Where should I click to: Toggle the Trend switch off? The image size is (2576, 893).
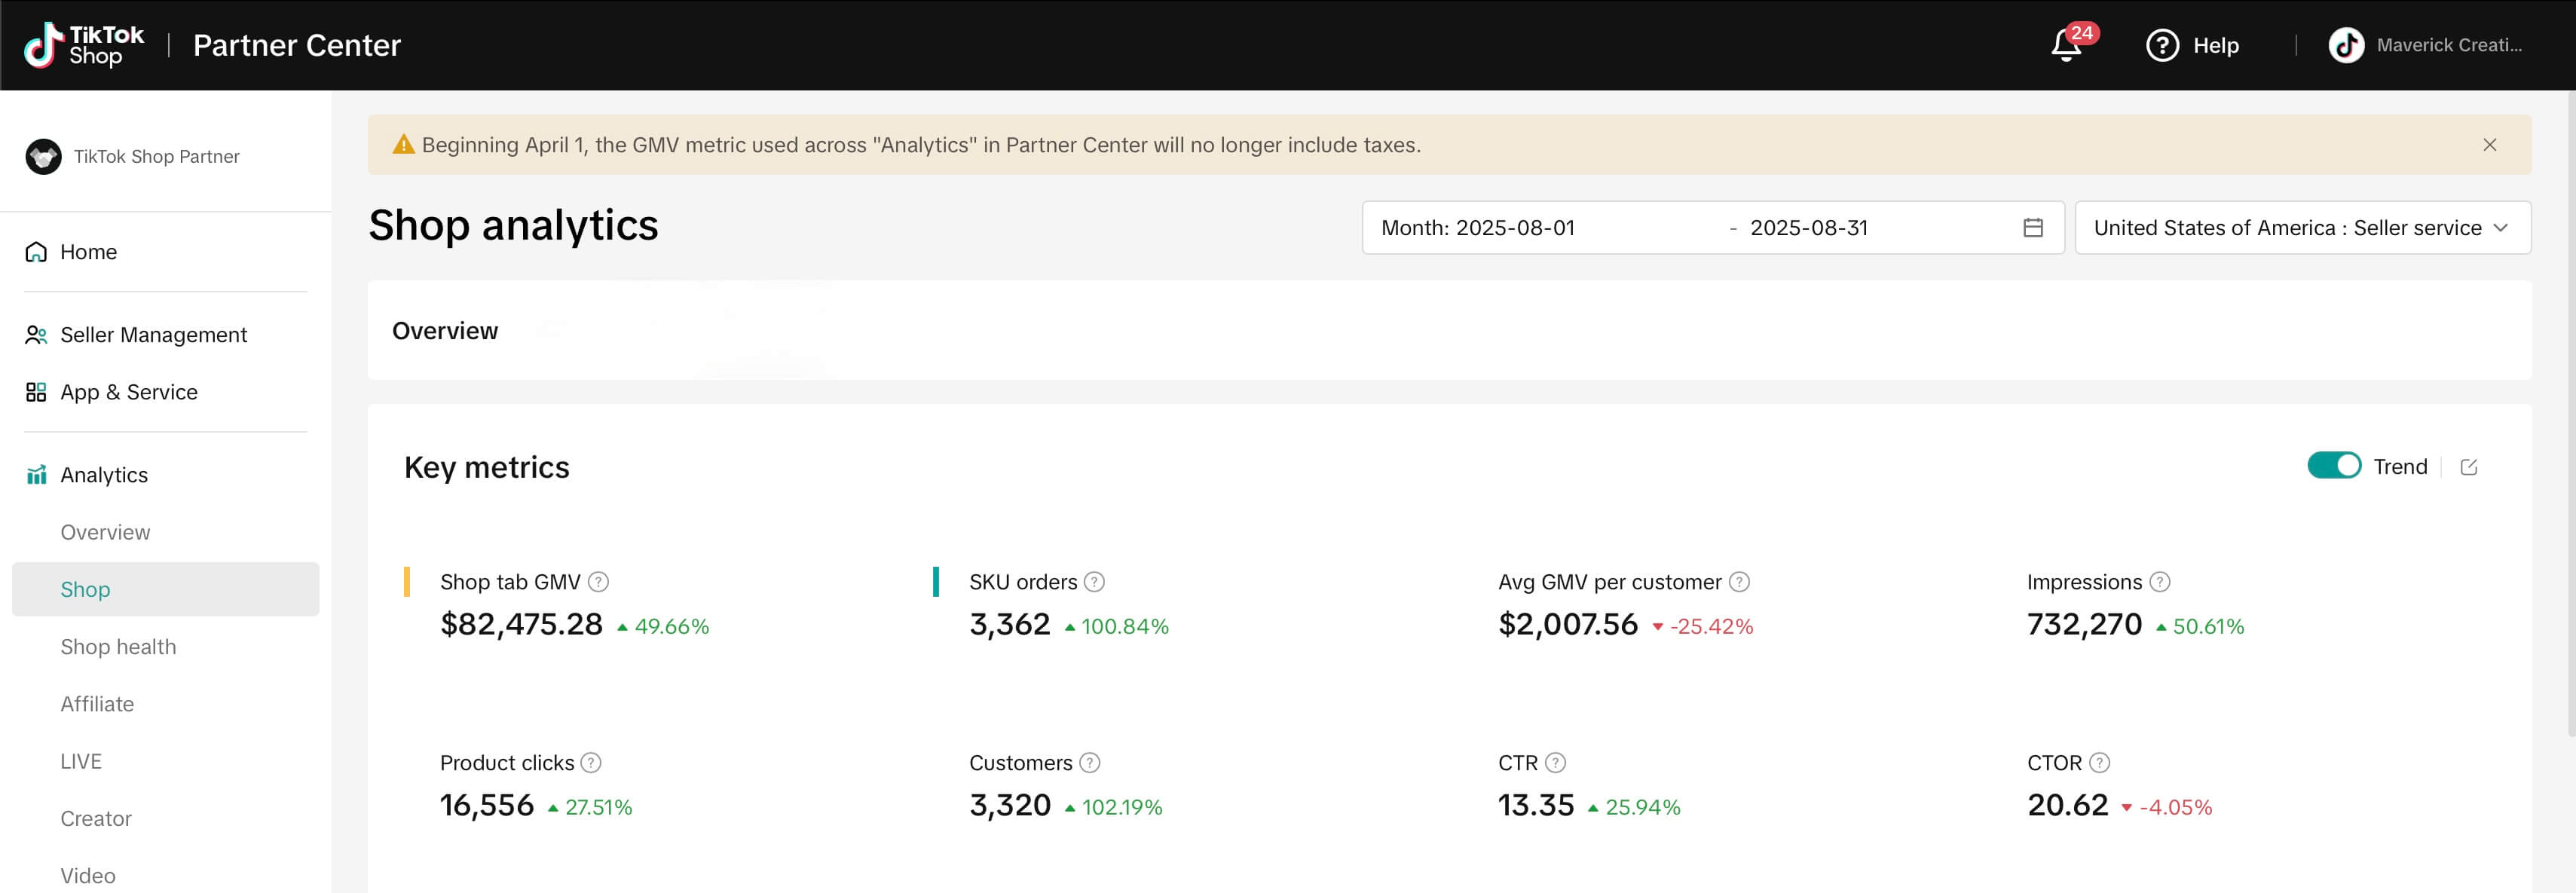pyautogui.click(x=2333, y=466)
